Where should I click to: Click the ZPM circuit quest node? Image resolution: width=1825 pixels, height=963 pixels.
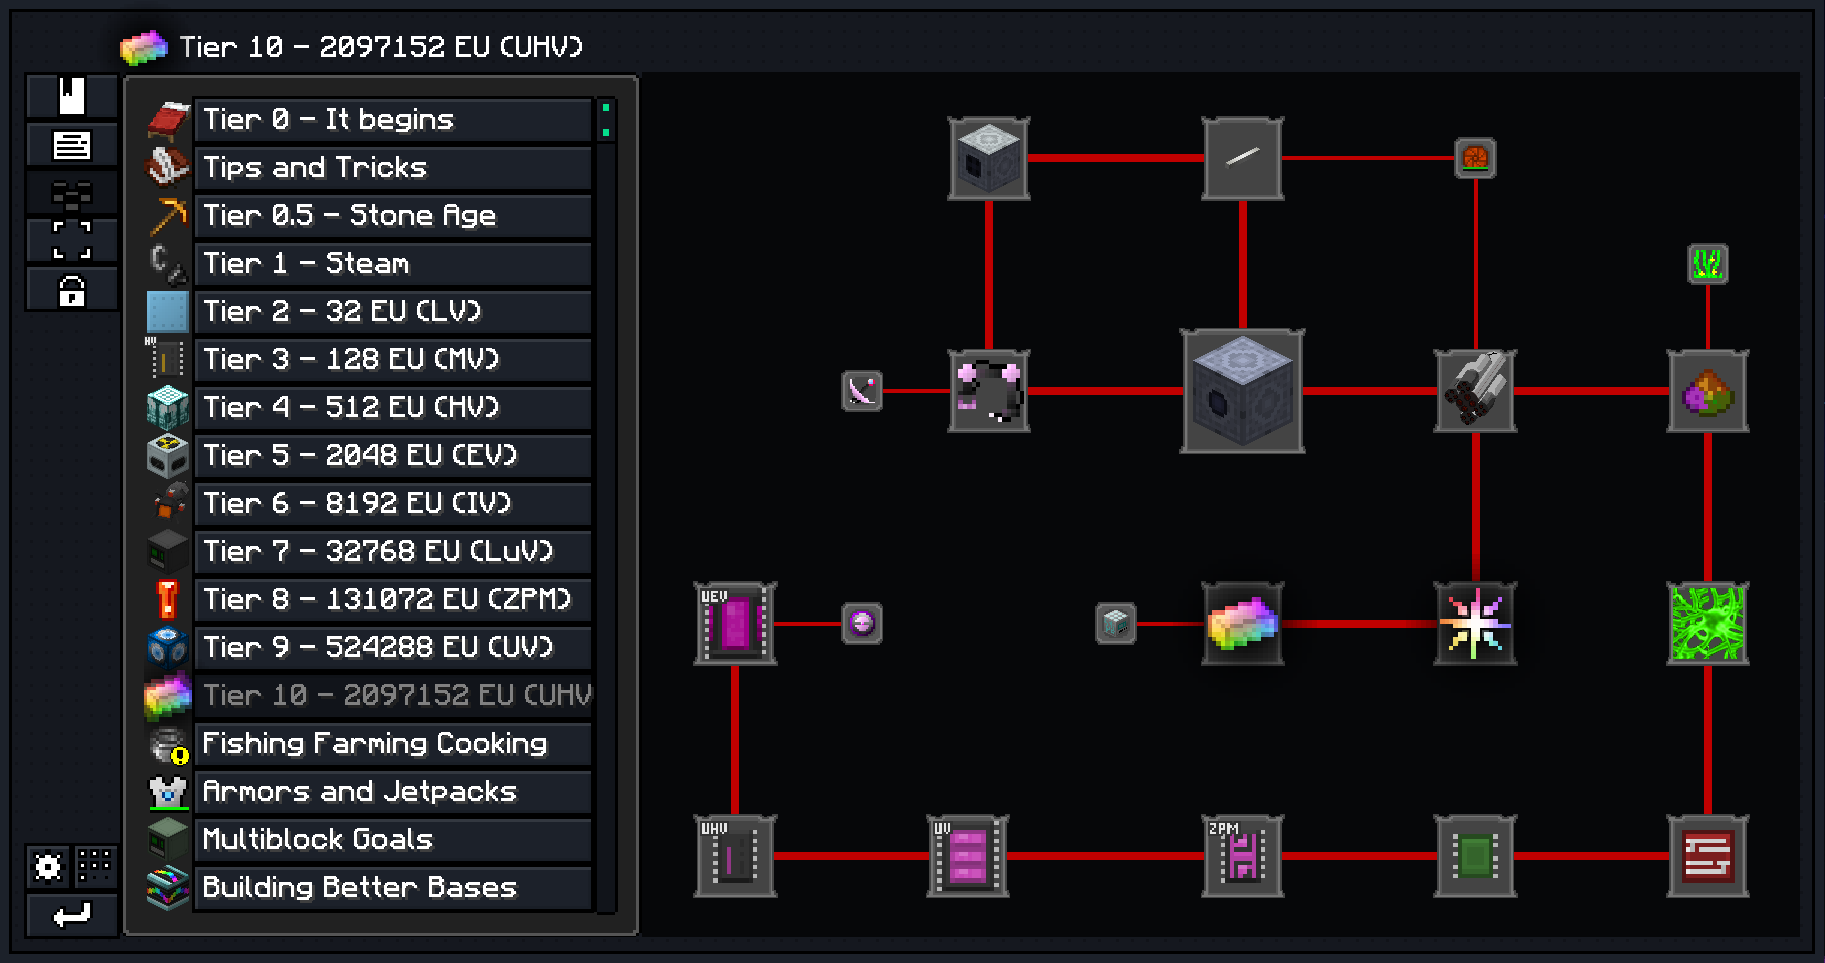[1242, 856]
